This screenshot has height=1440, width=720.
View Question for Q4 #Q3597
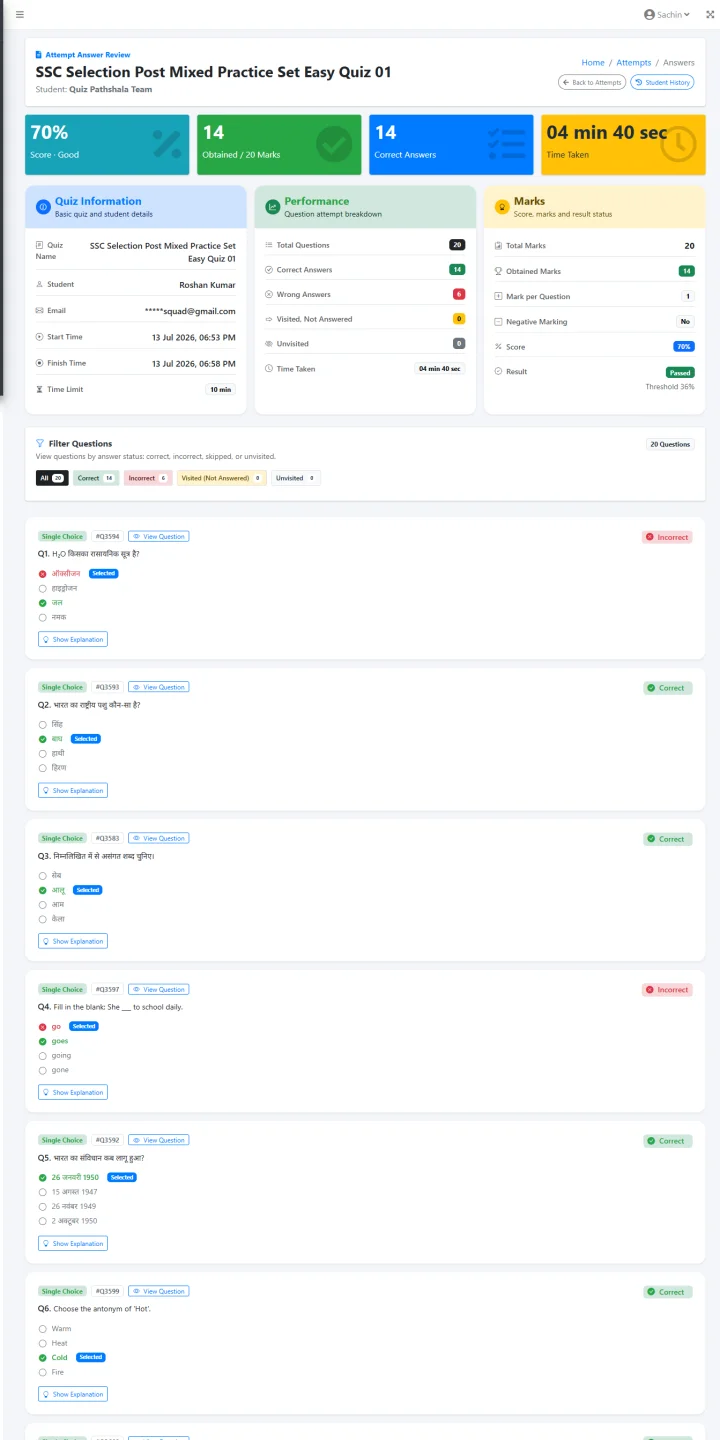(159, 989)
